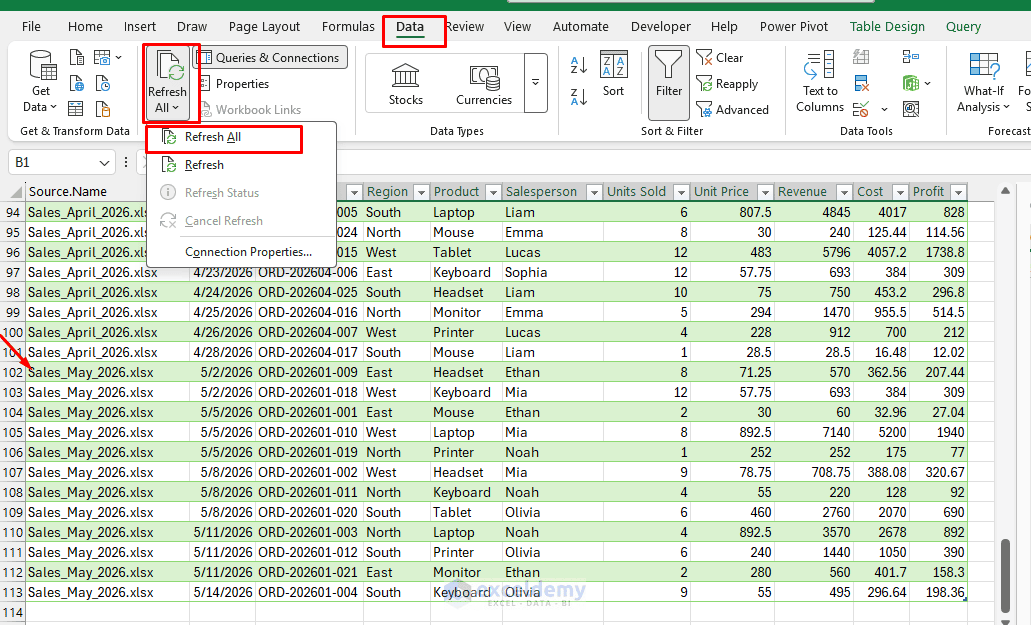Expand the Data Types gallery arrow
Screen dimensions: 1031x625
[535, 83]
